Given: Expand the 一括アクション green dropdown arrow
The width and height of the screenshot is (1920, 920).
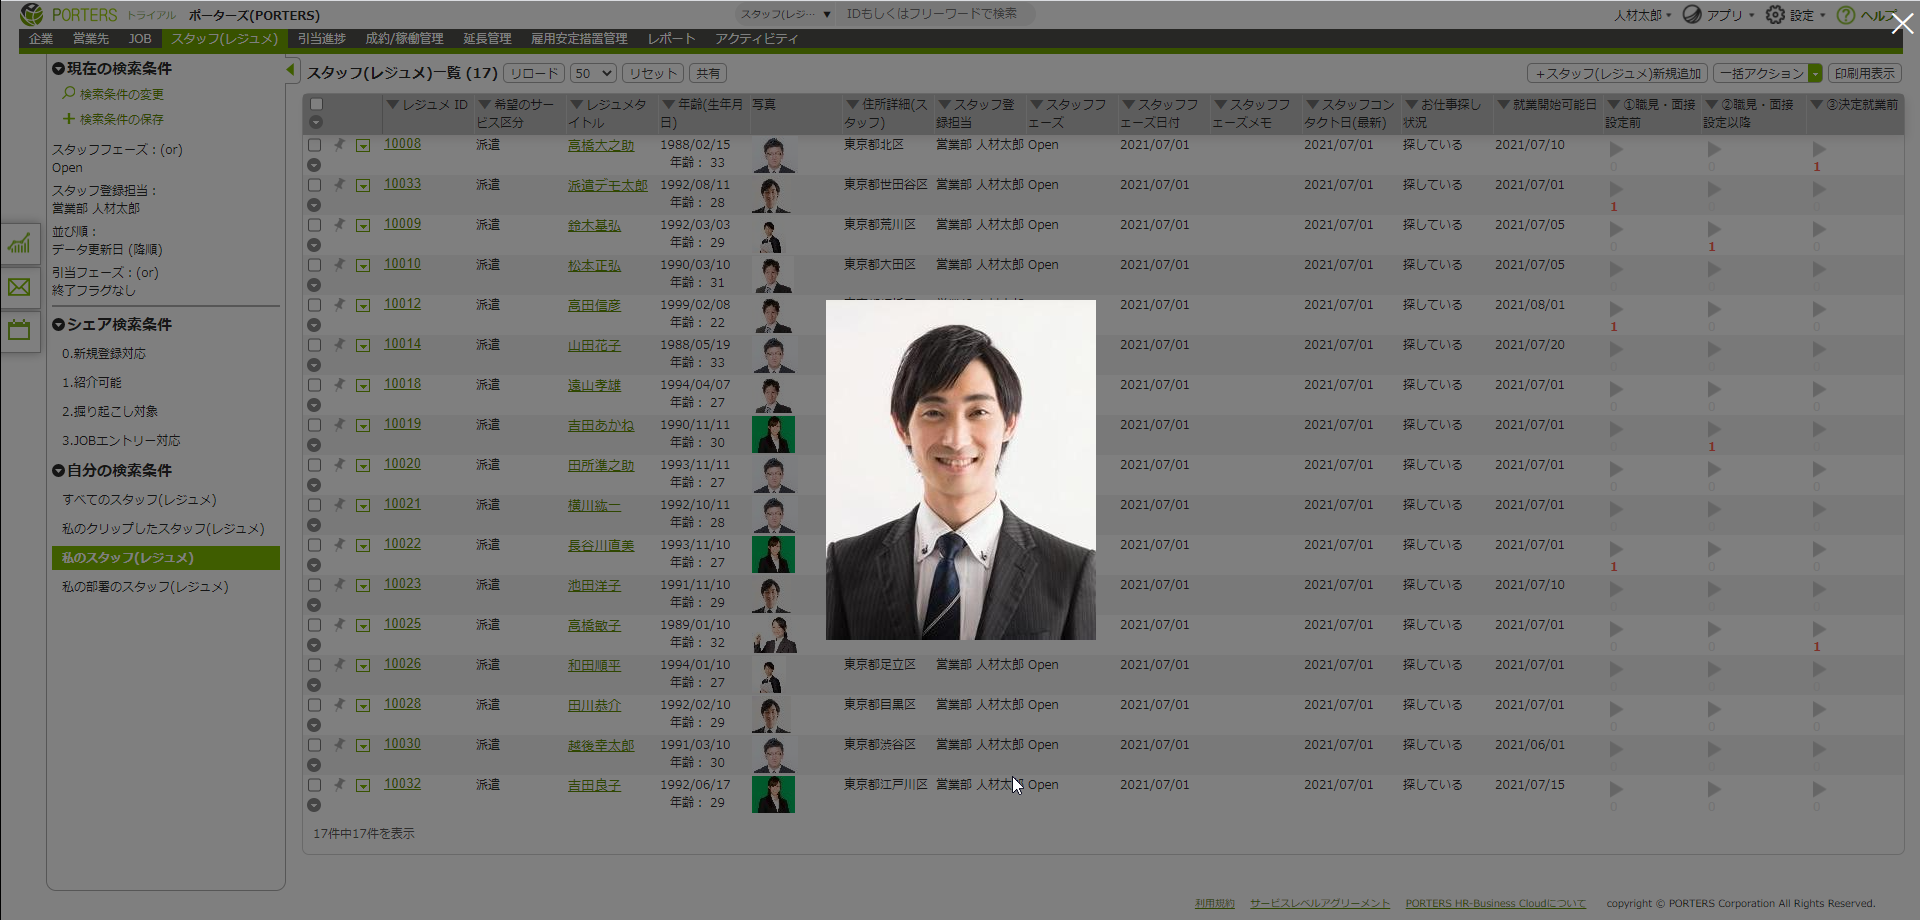Looking at the screenshot, I should [x=1815, y=73].
